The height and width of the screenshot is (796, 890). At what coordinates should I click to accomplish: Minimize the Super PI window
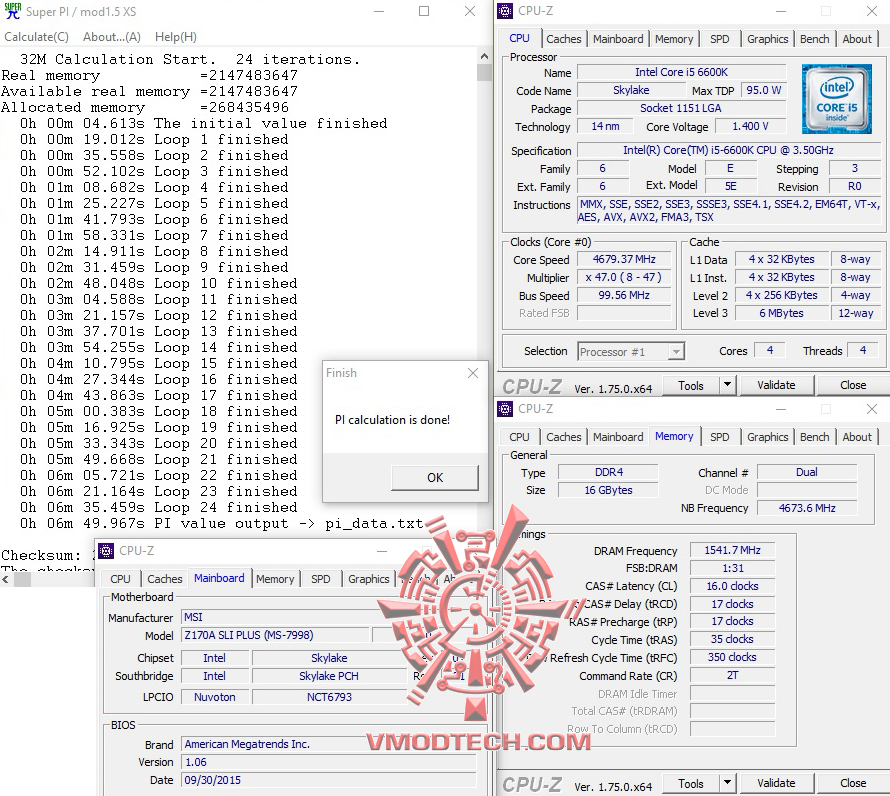[x=379, y=11]
